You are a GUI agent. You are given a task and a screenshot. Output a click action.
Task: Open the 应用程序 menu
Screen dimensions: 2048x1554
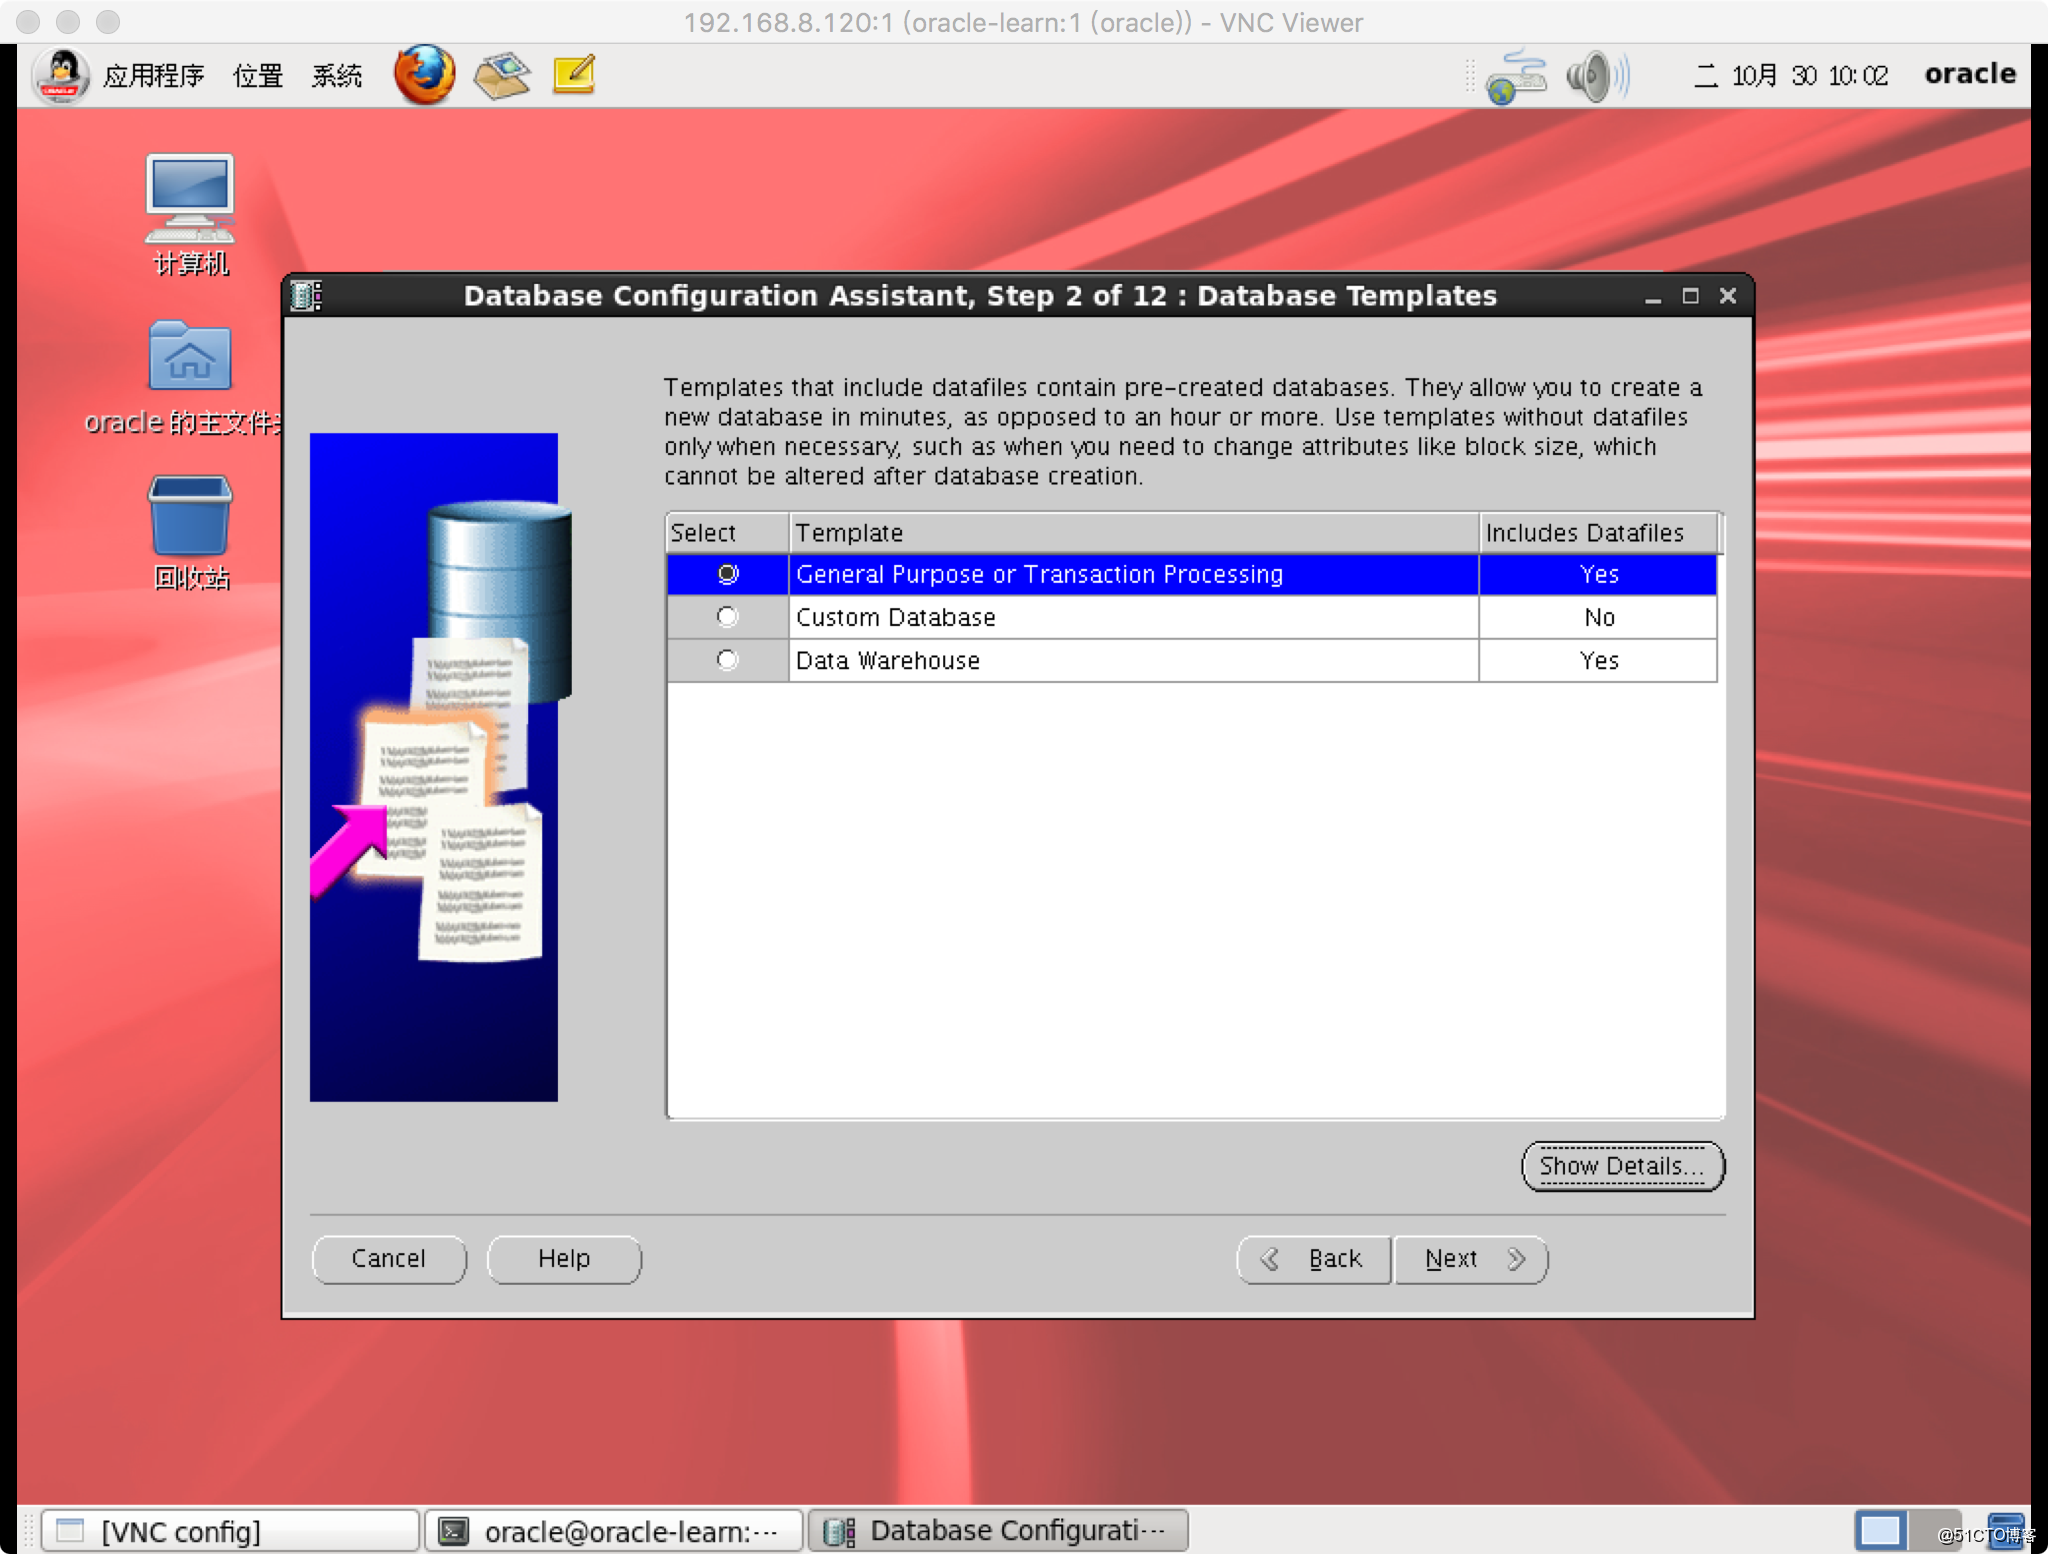tap(154, 76)
